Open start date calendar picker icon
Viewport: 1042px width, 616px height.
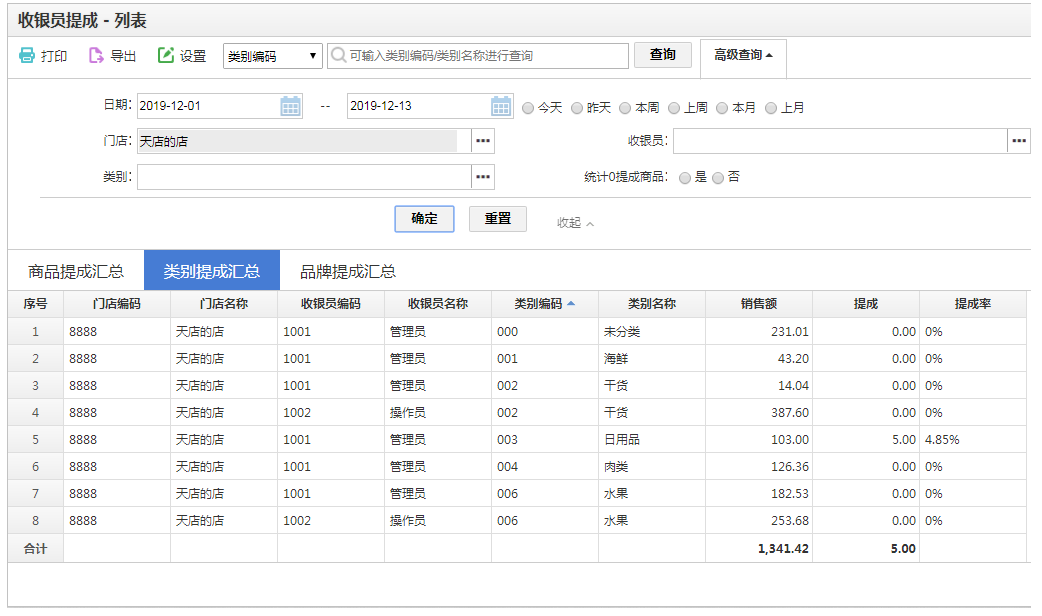click(290, 106)
